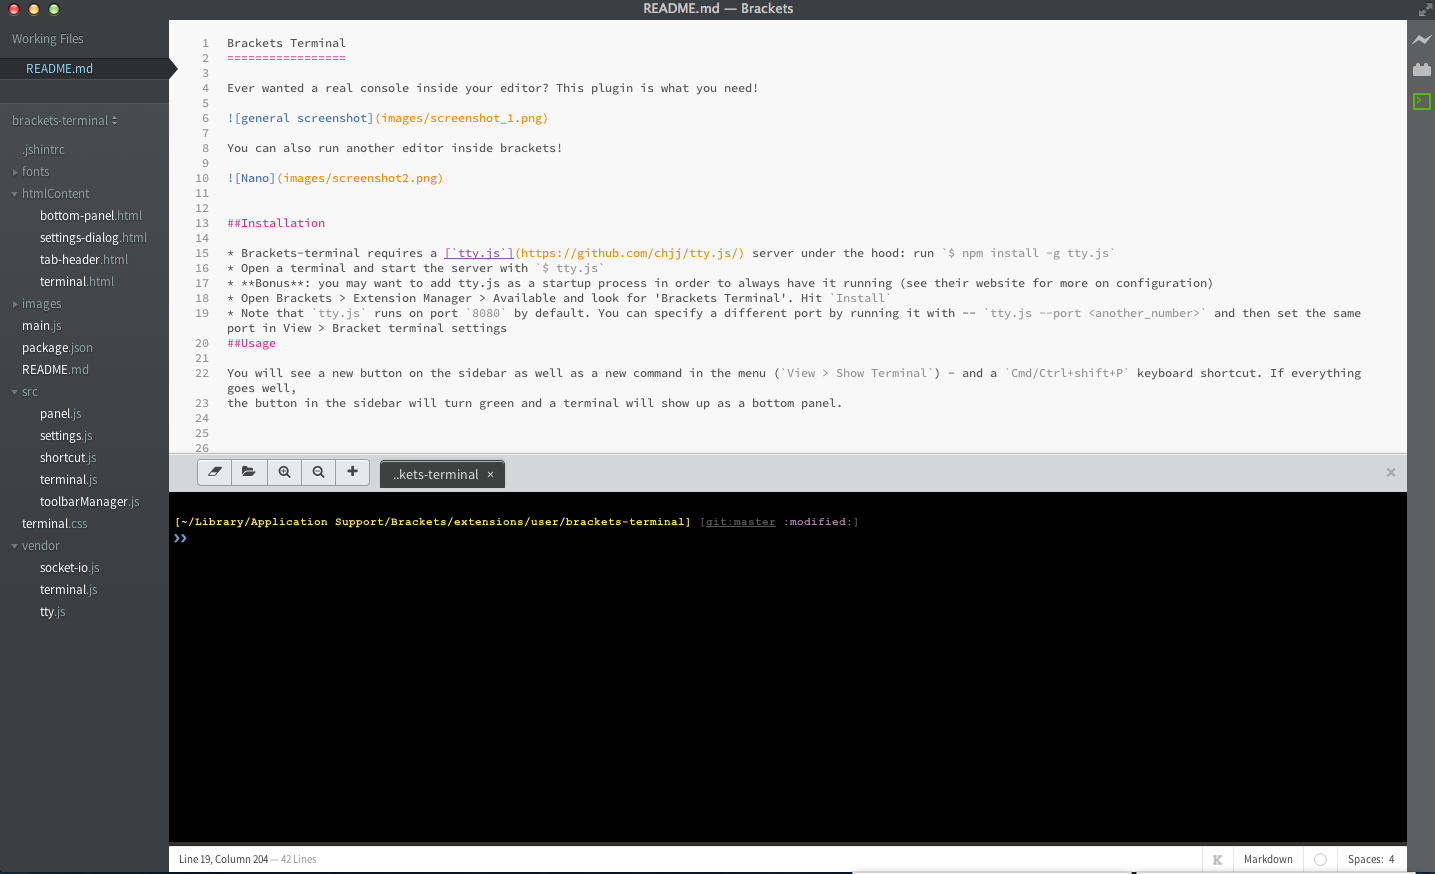Click the Brackets Terminal title on line 1
This screenshot has height=874, width=1435.
[x=286, y=43]
